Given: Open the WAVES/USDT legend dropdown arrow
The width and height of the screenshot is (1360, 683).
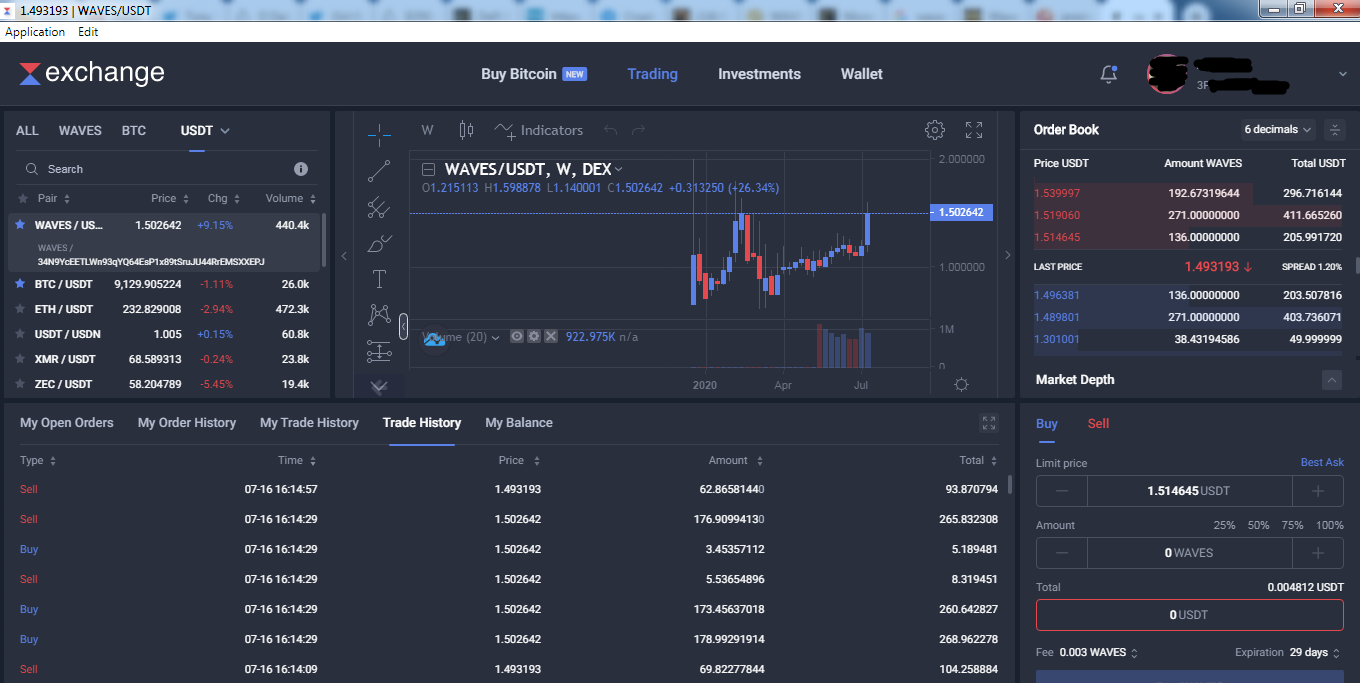Looking at the screenshot, I should pos(619,169).
